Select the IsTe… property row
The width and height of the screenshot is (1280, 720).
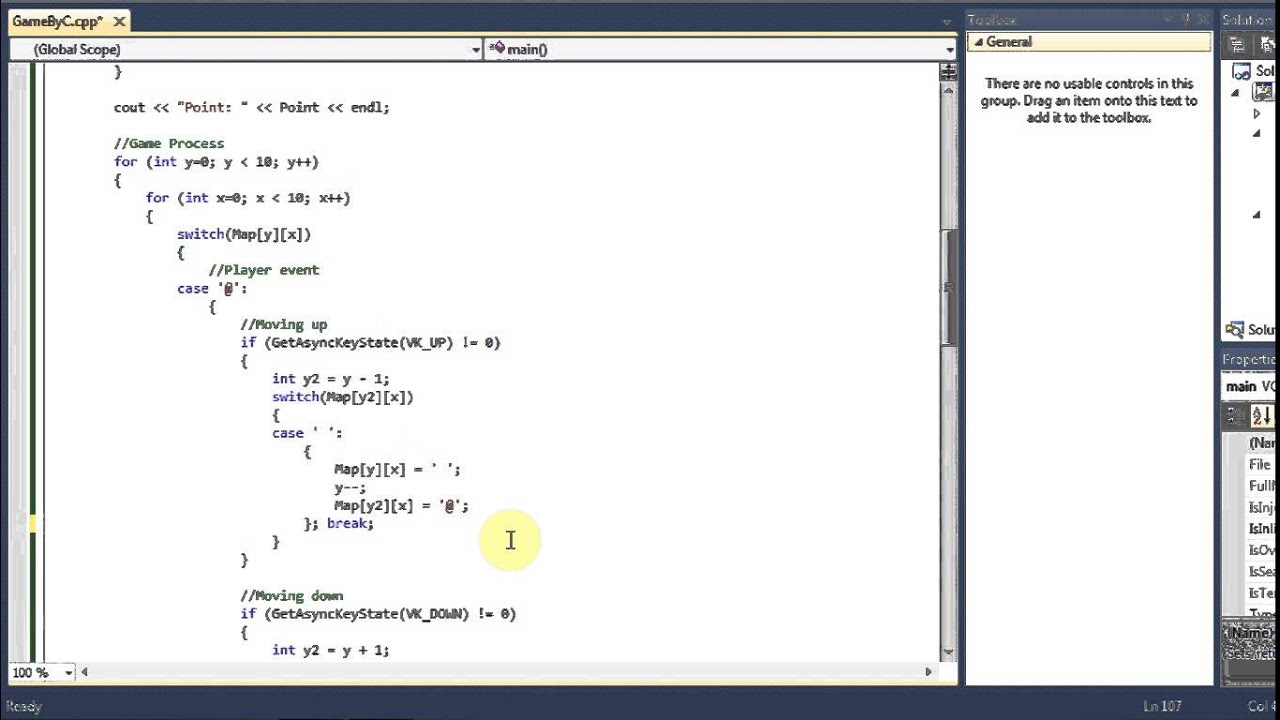[x=1261, y=594]
